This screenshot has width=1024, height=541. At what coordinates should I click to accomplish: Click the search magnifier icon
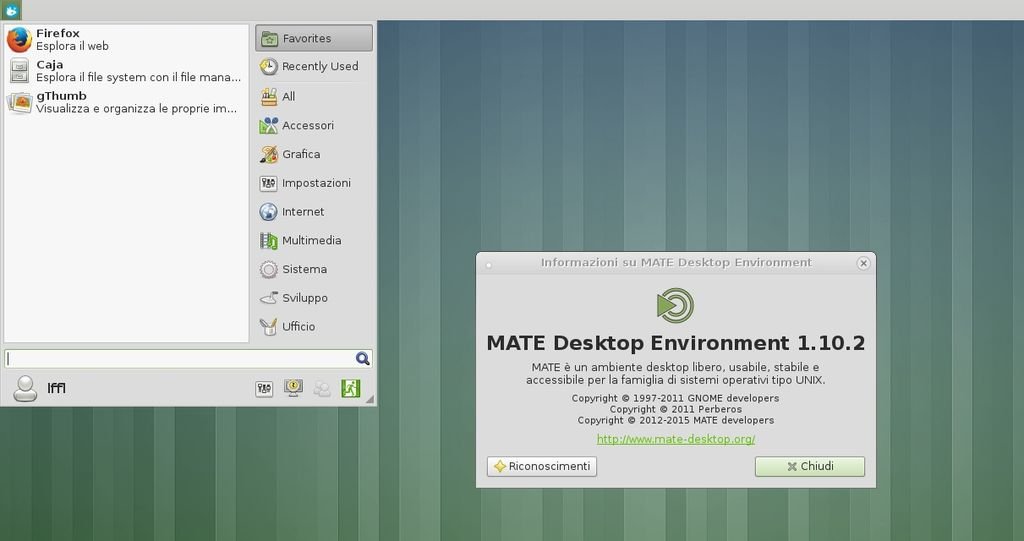tap(362, 359)
